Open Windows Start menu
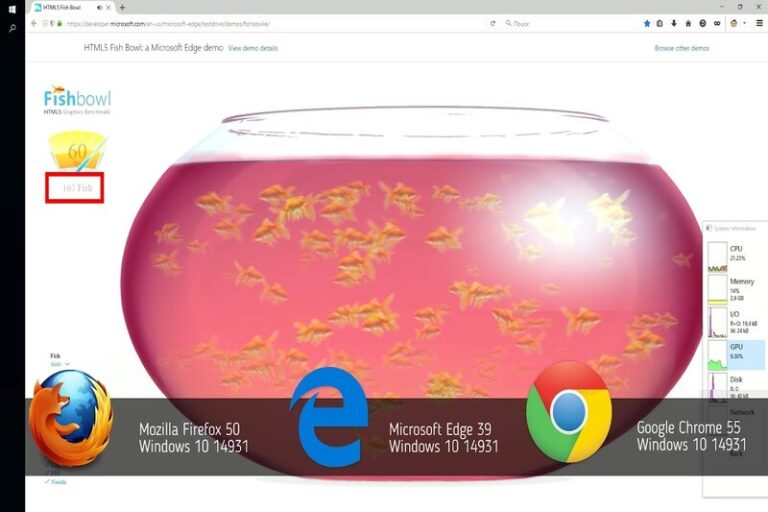The height and width of the screenshot is (512, 768). 12,9
